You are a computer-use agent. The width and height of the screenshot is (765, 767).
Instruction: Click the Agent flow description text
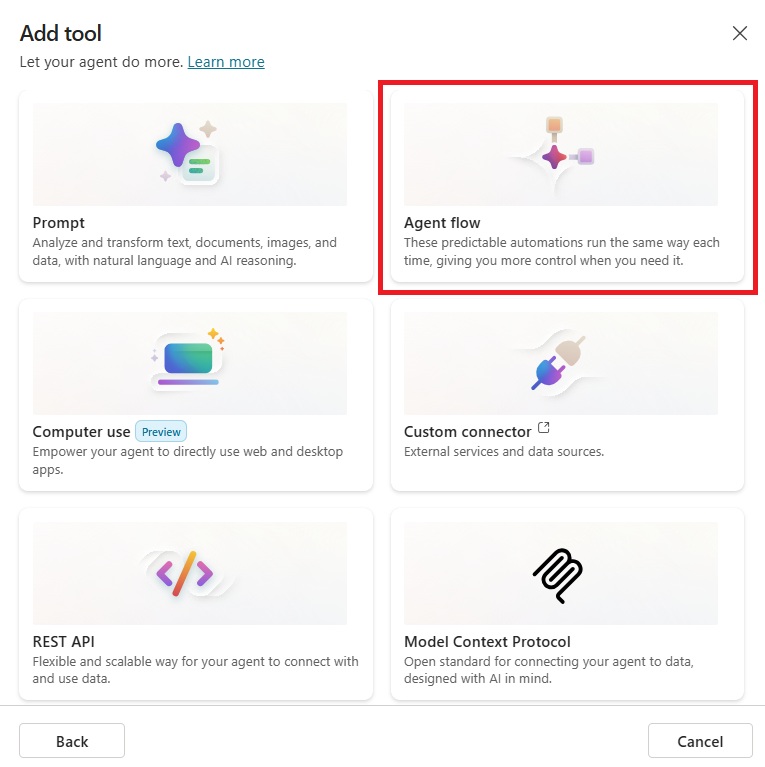(561, 252)
